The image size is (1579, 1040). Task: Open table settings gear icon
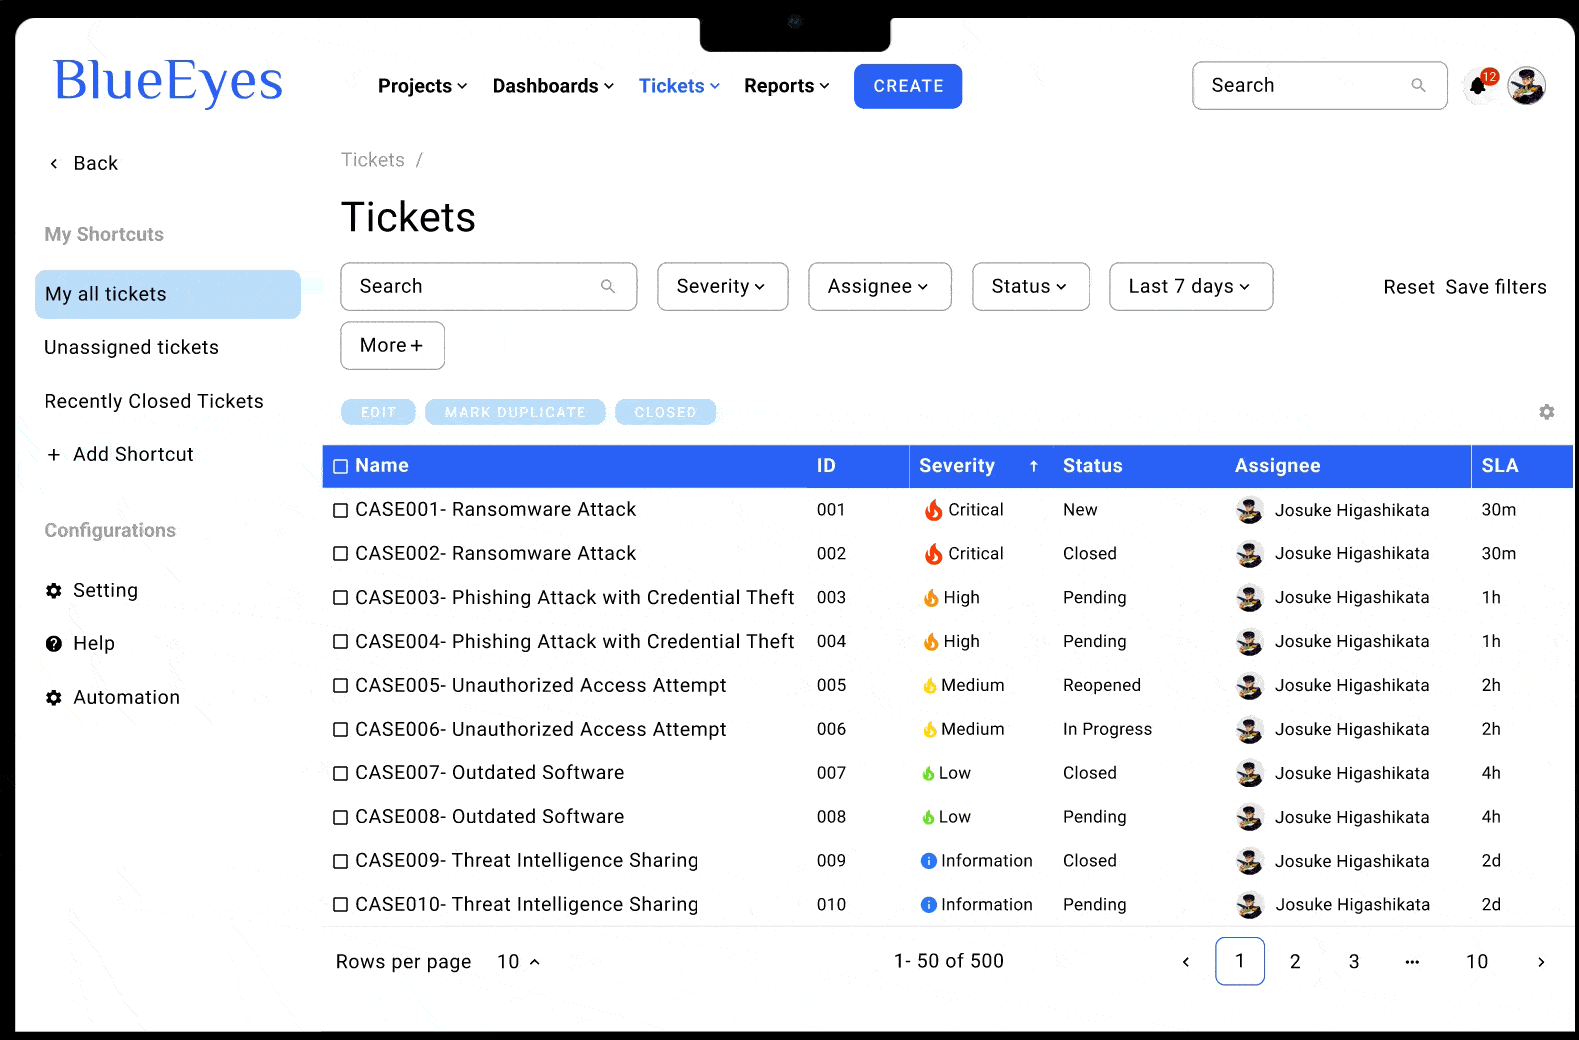pos(1546,412)
